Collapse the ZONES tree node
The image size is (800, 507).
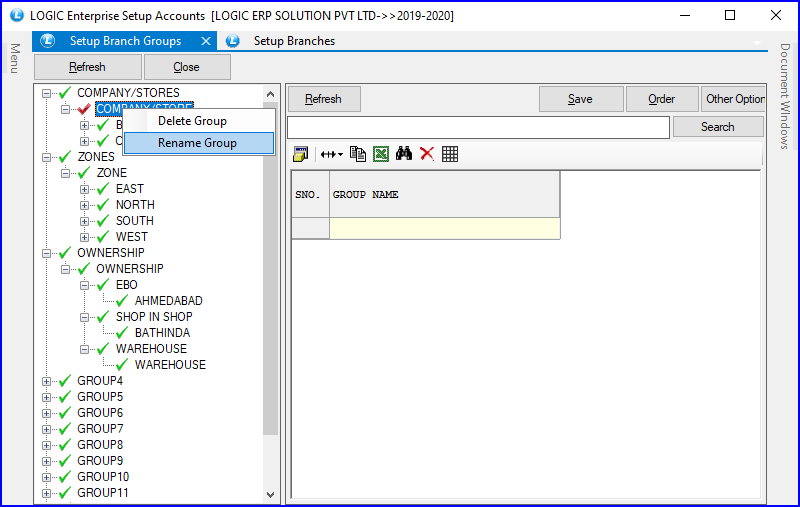46,157
